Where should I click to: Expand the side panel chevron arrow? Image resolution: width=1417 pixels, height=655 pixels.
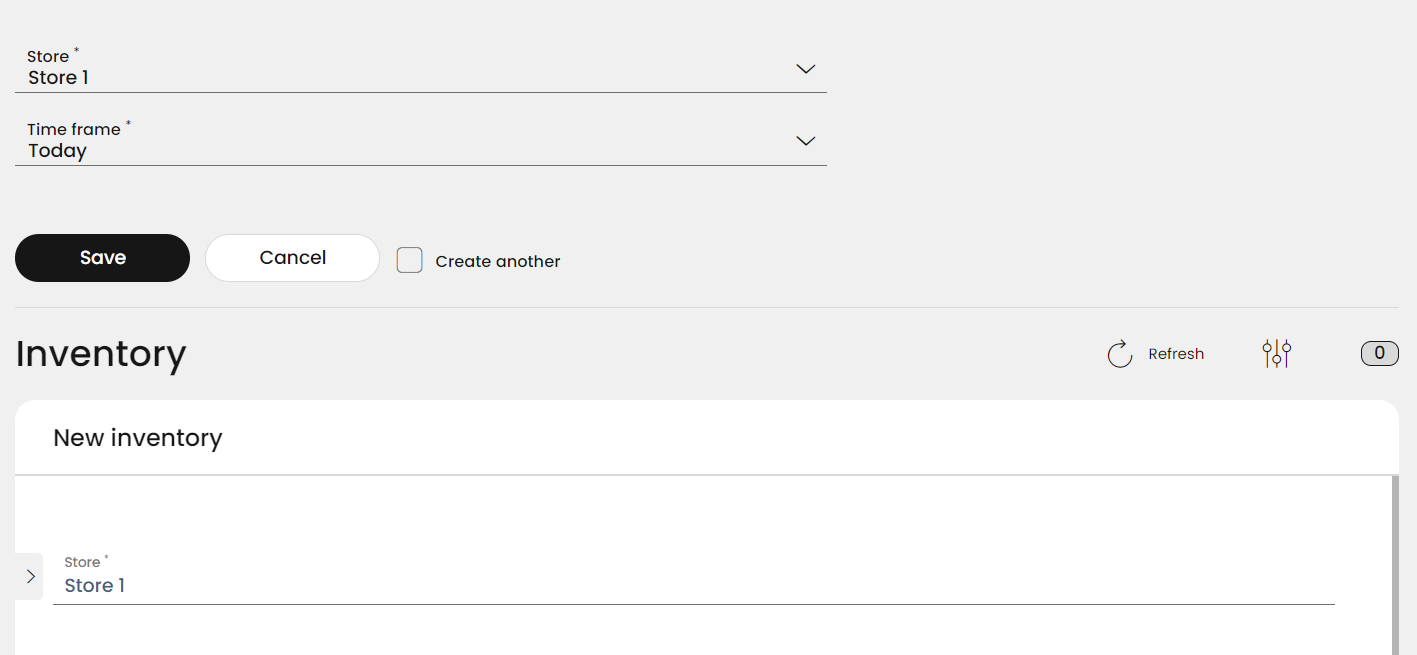click(x=30, y=576)
